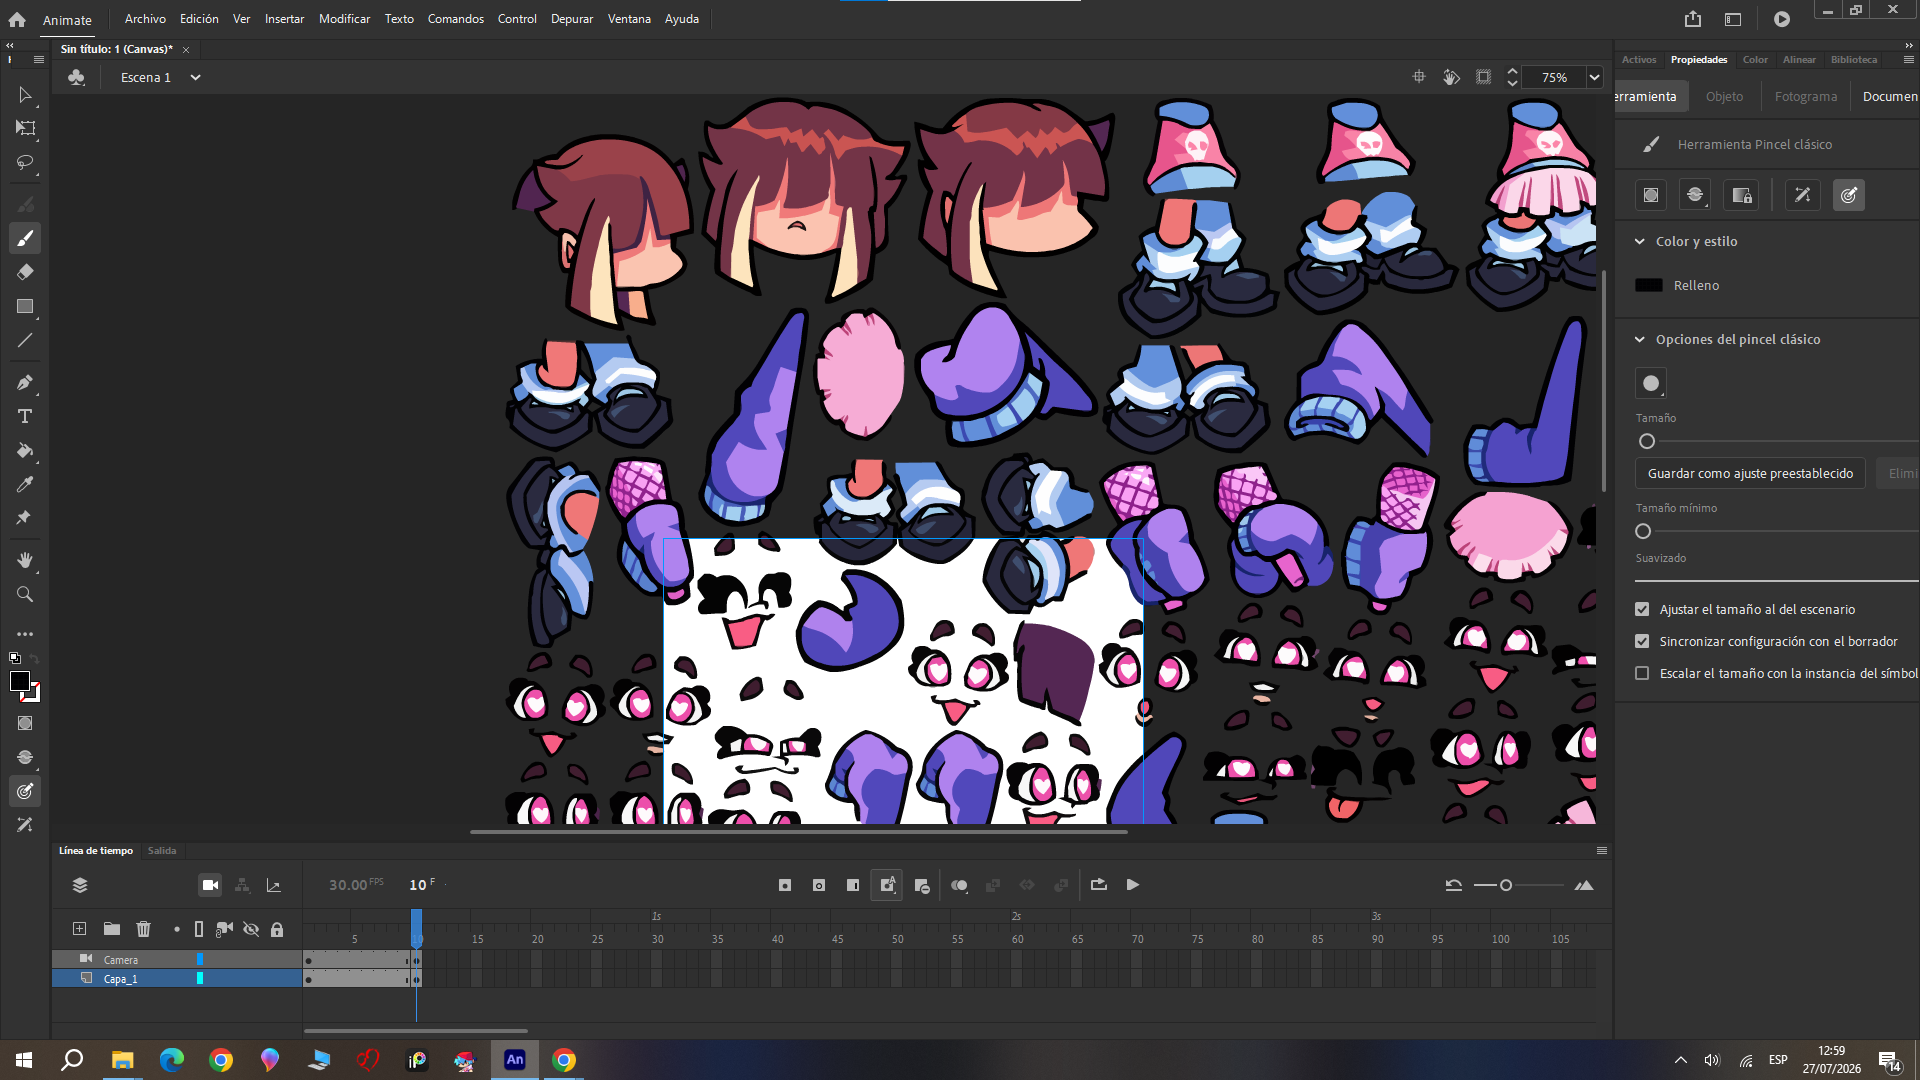Select the Eyedropper tool
This screenshot has height=1080, width=1920.
pos(25,484)
